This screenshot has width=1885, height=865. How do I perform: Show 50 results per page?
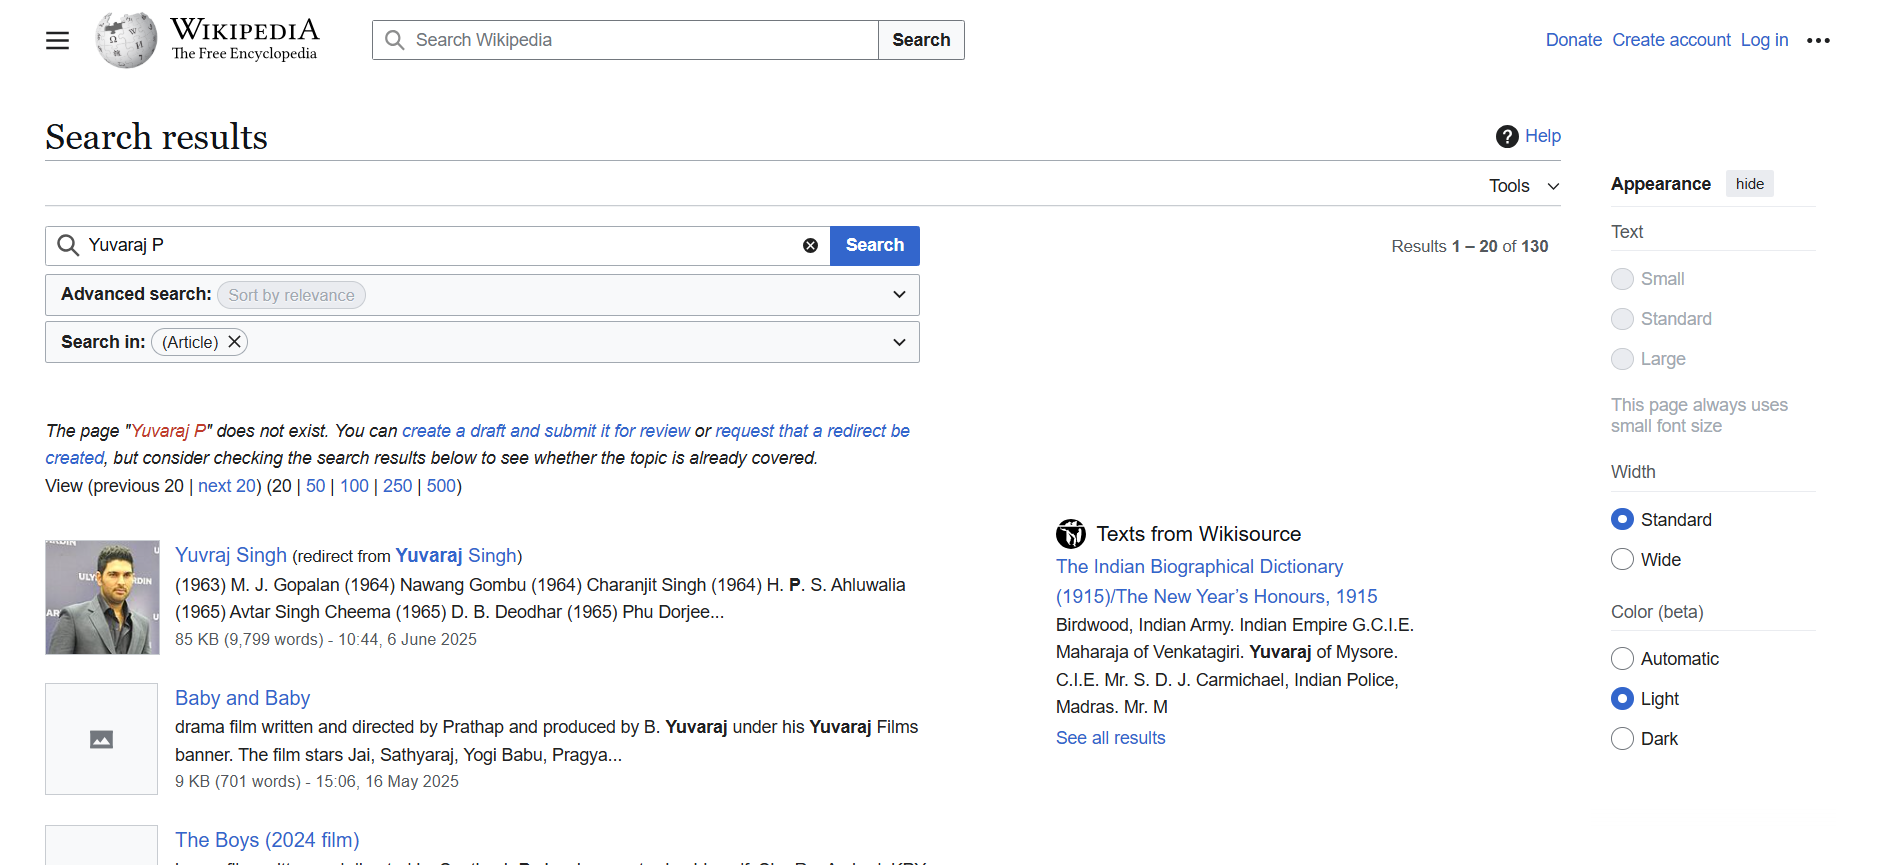coord(315,486)
